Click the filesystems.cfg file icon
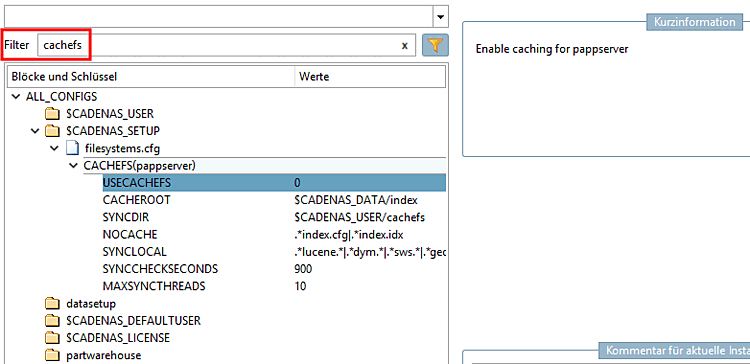 [72, 148]
